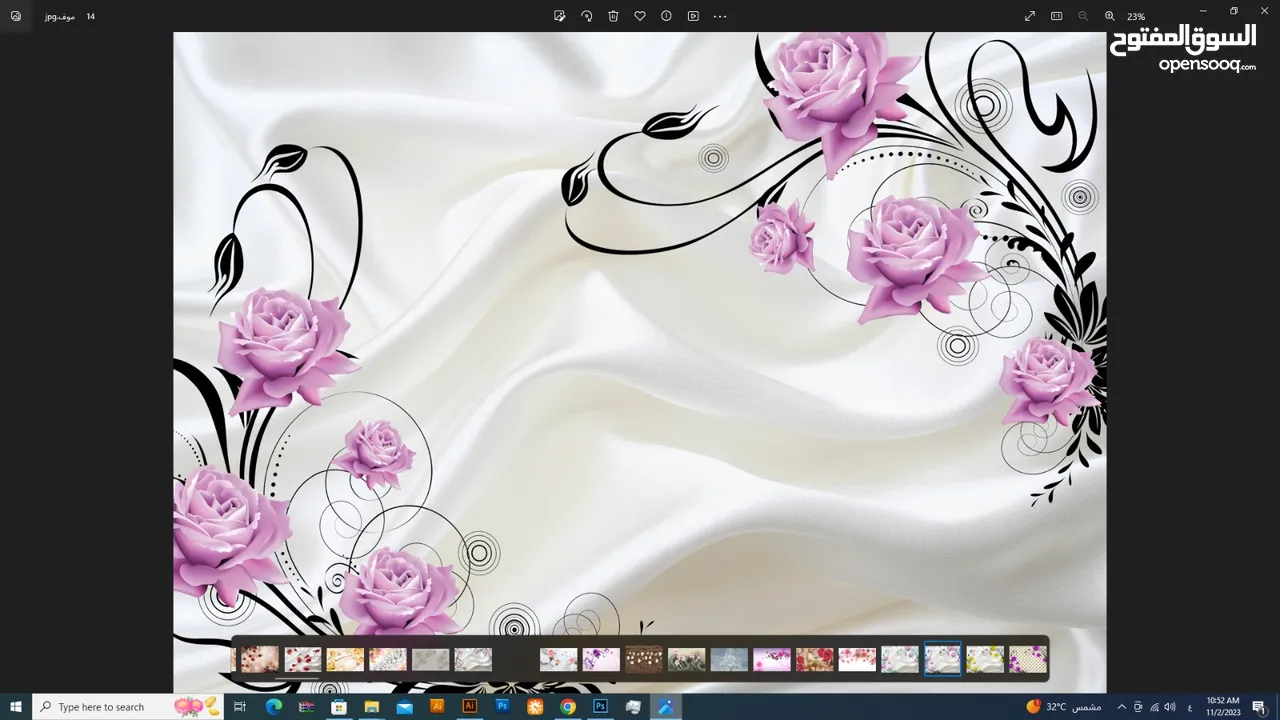
Task: Select the currently highlighted filmstrip thumbnail
Action: [942, 659]
